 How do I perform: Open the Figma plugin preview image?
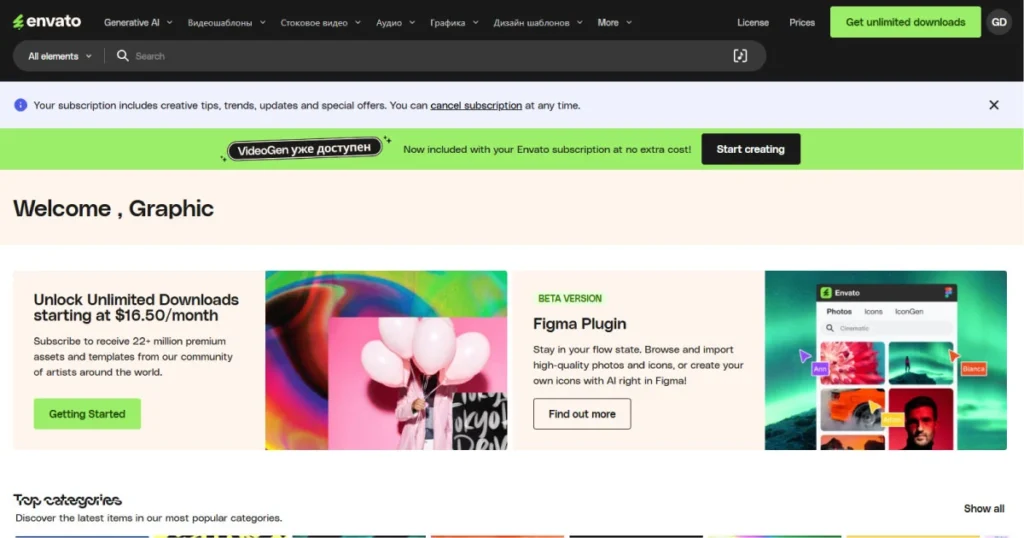point(886,360)
